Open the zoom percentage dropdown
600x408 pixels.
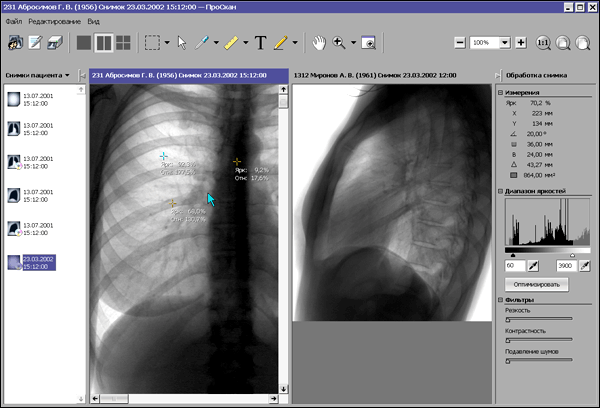pyautogui.click(x=506, y=43)
